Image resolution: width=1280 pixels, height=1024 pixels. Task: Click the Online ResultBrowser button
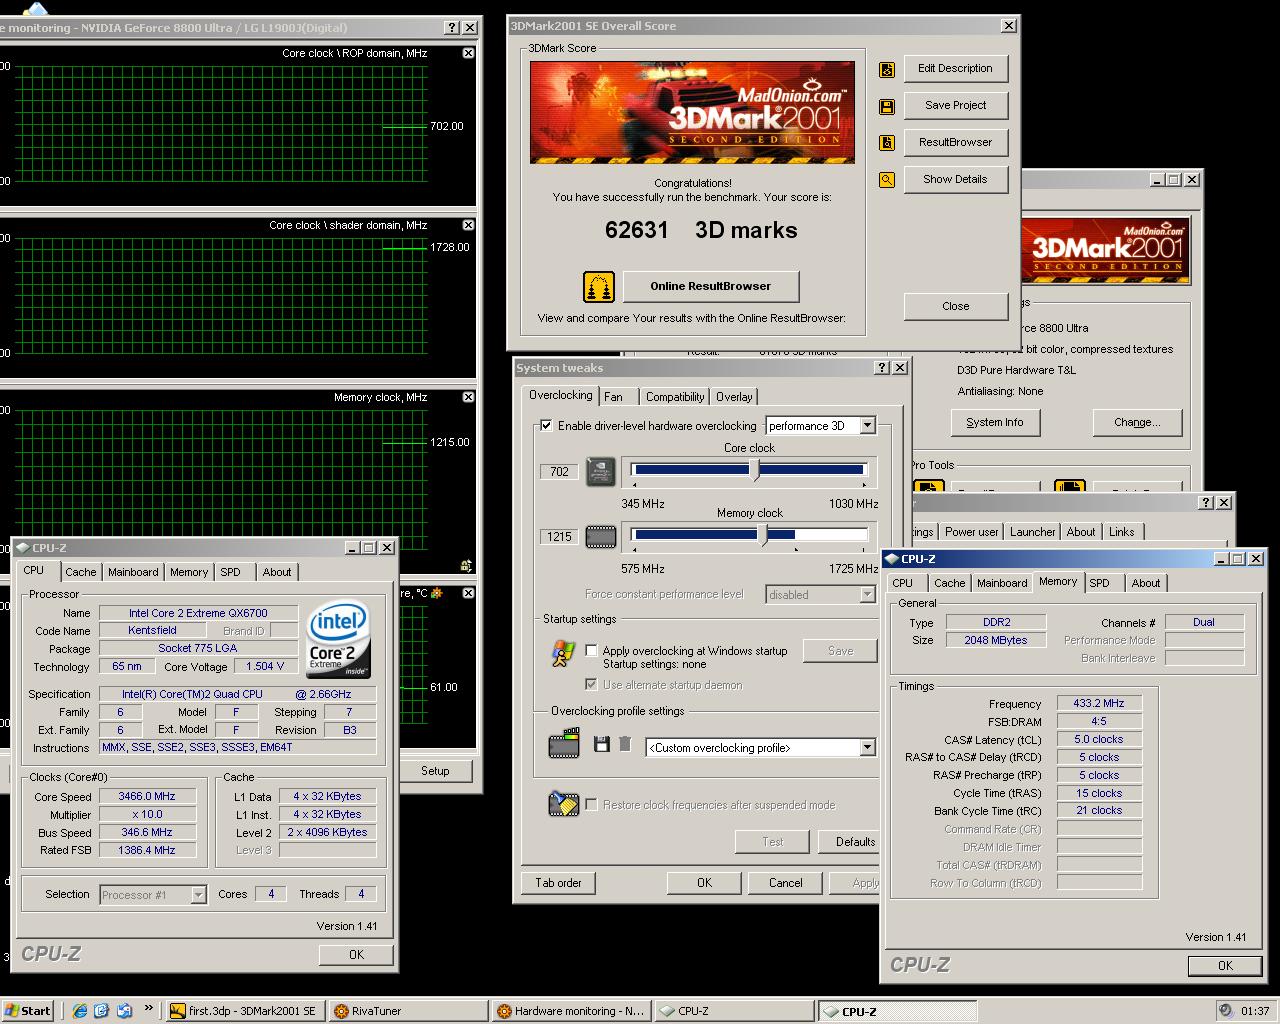[711, 286]
